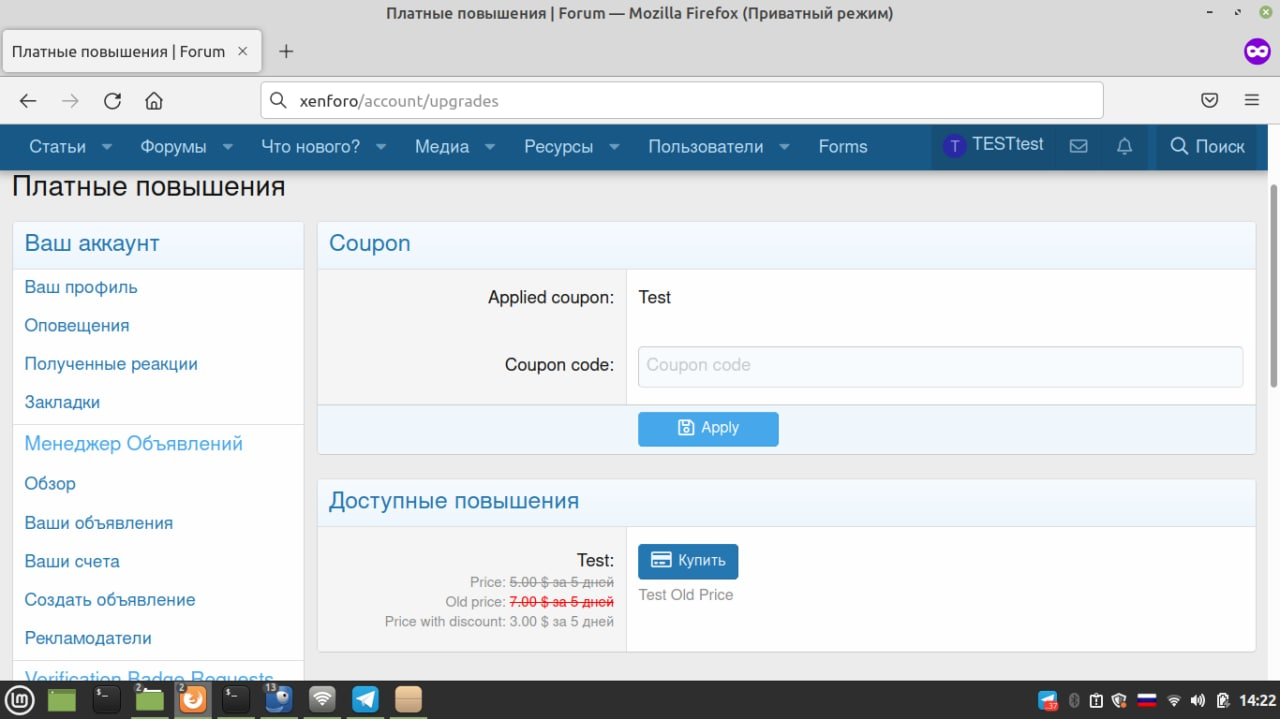Launch Telegram from the taskbar
Screen dimensions: 1280x719
pyautogui.click(x=365, y=699)
